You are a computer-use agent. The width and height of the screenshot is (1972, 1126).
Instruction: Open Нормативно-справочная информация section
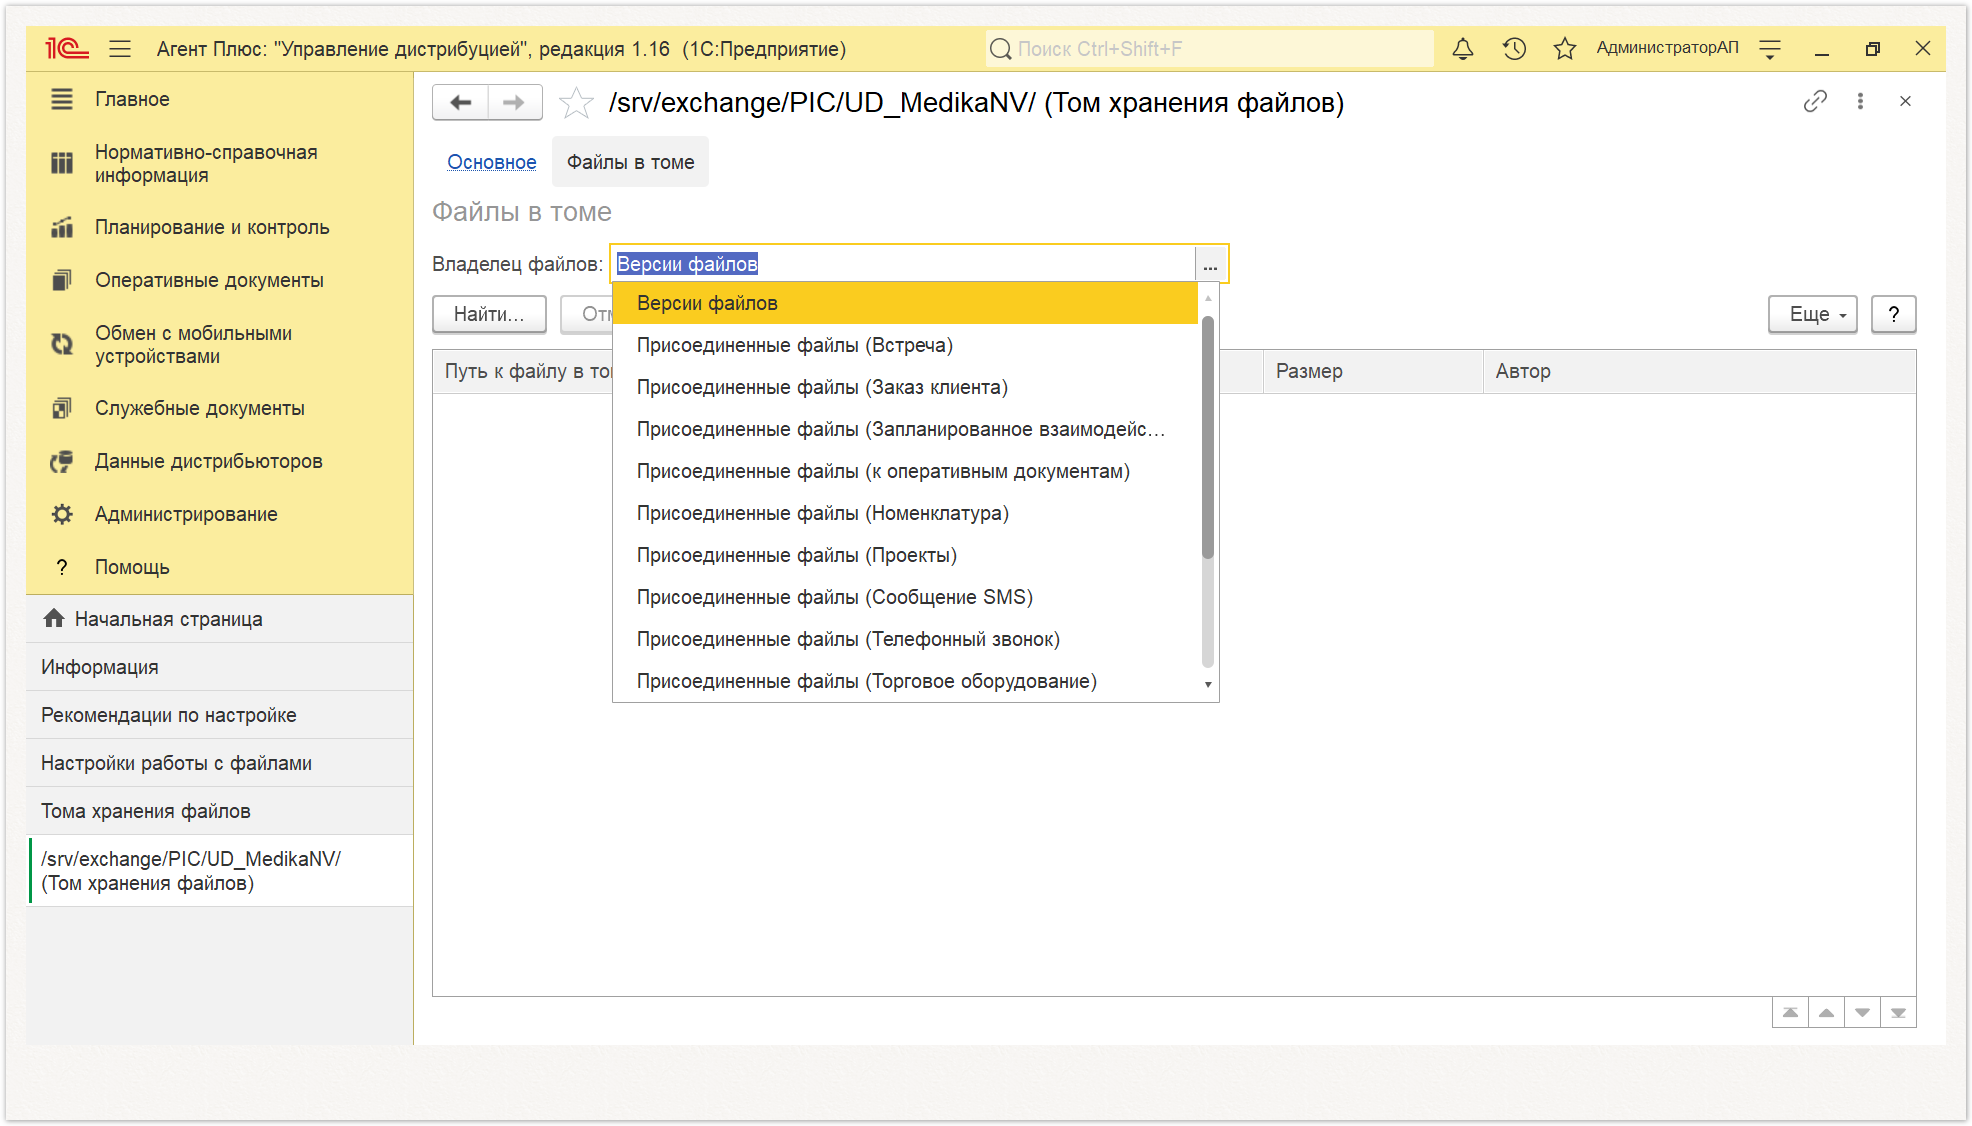[220, 163]
